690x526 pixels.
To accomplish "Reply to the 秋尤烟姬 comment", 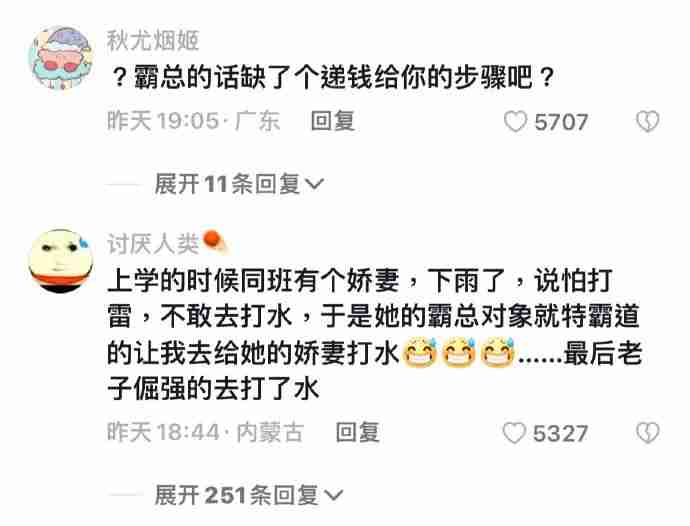I will click(333, 121).
